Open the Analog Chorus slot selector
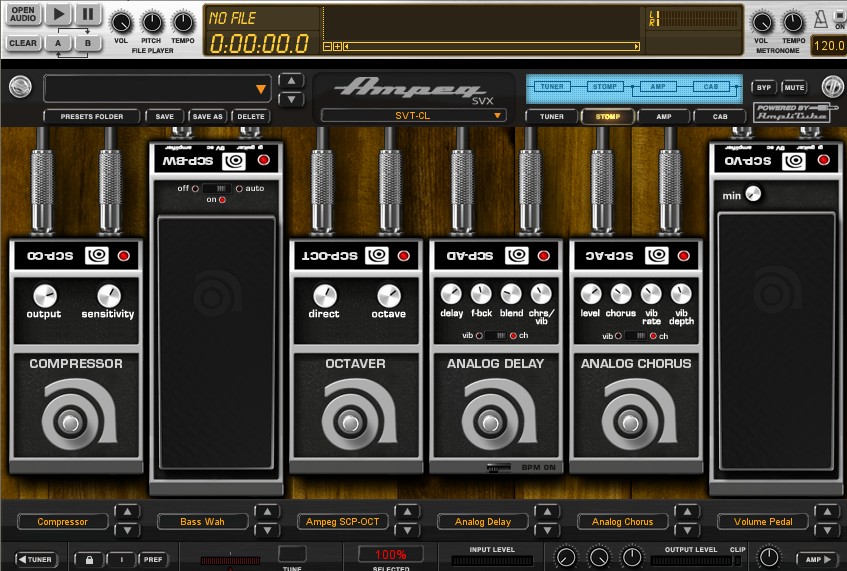 (622, 522)
